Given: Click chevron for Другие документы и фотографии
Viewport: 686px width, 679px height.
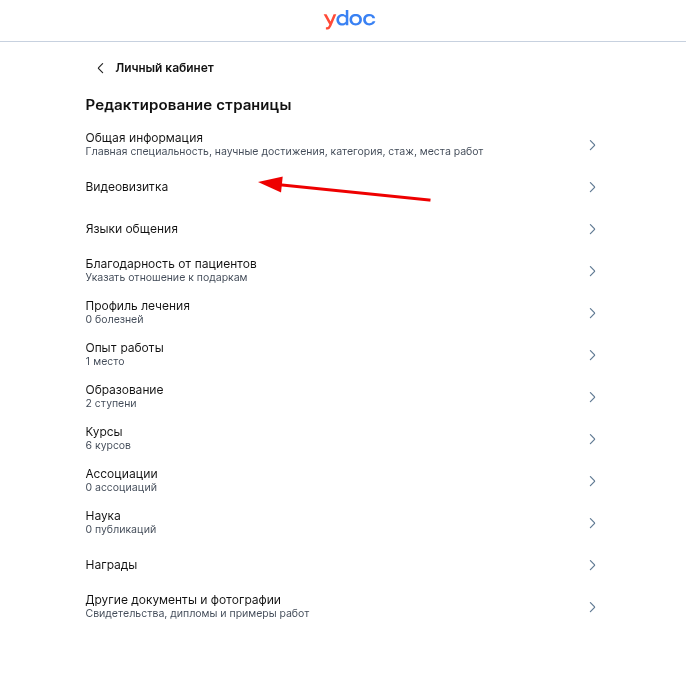Looking at the screenshot, I should tap(592, 607).
